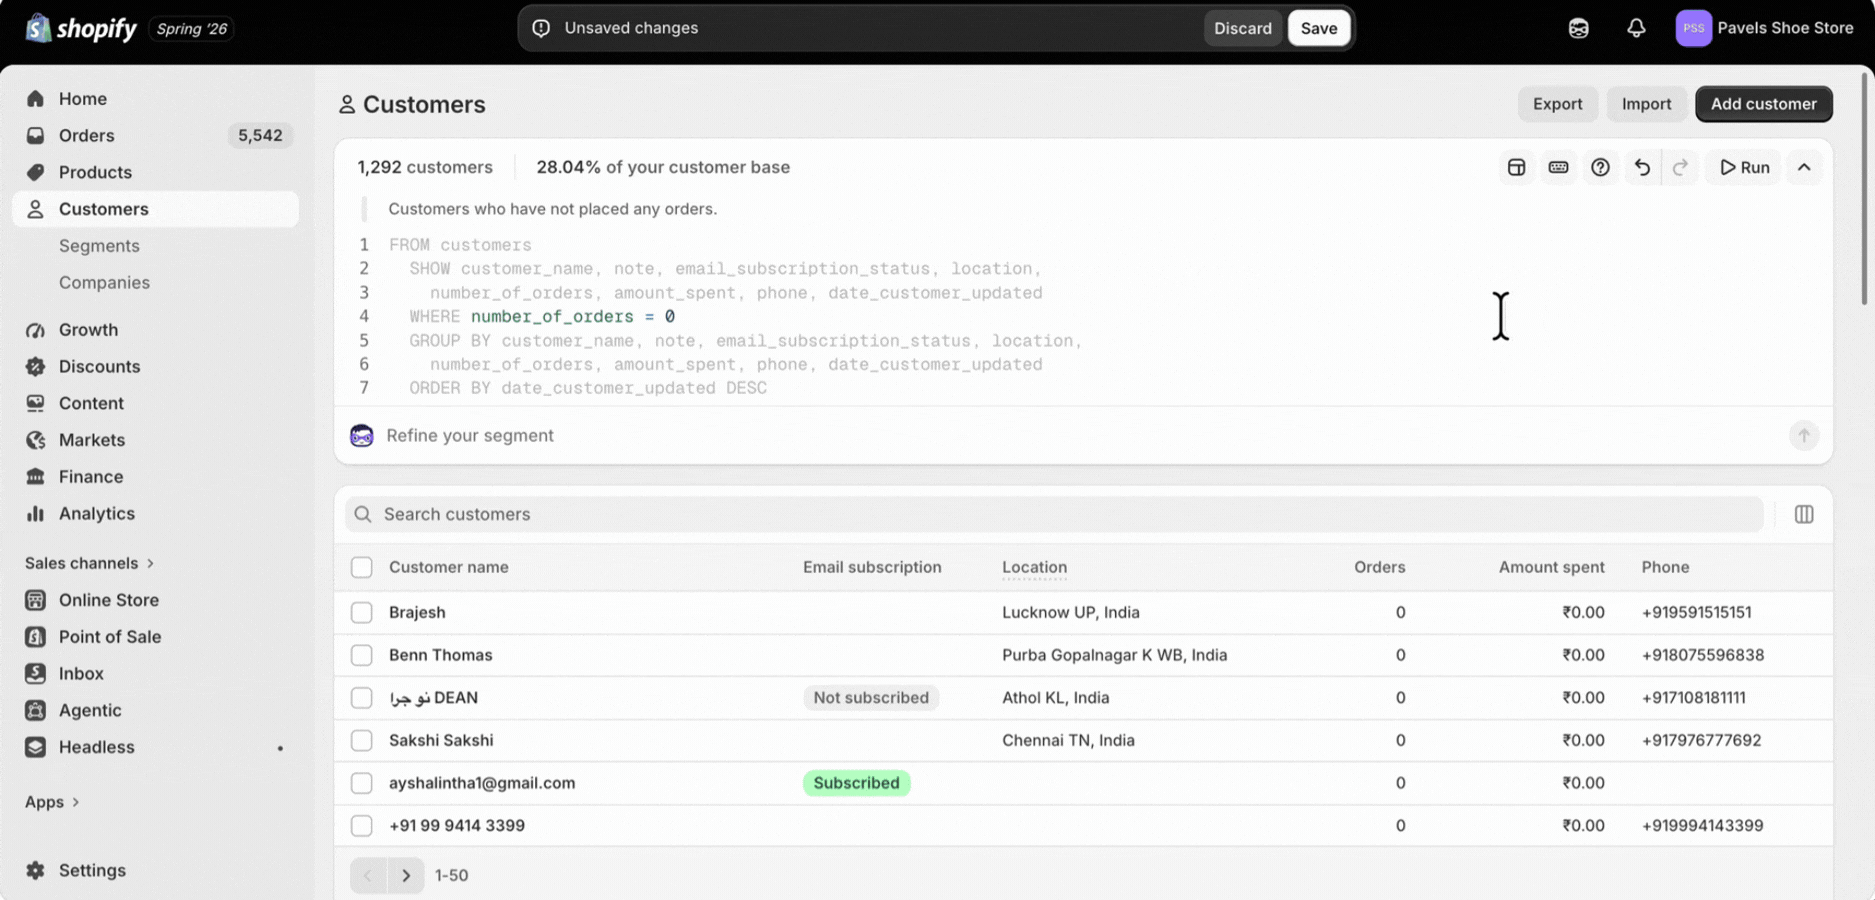Toggle the select-all customers checkbox
This screenshot has width=1875, height=900.
(x=361, y=567)
